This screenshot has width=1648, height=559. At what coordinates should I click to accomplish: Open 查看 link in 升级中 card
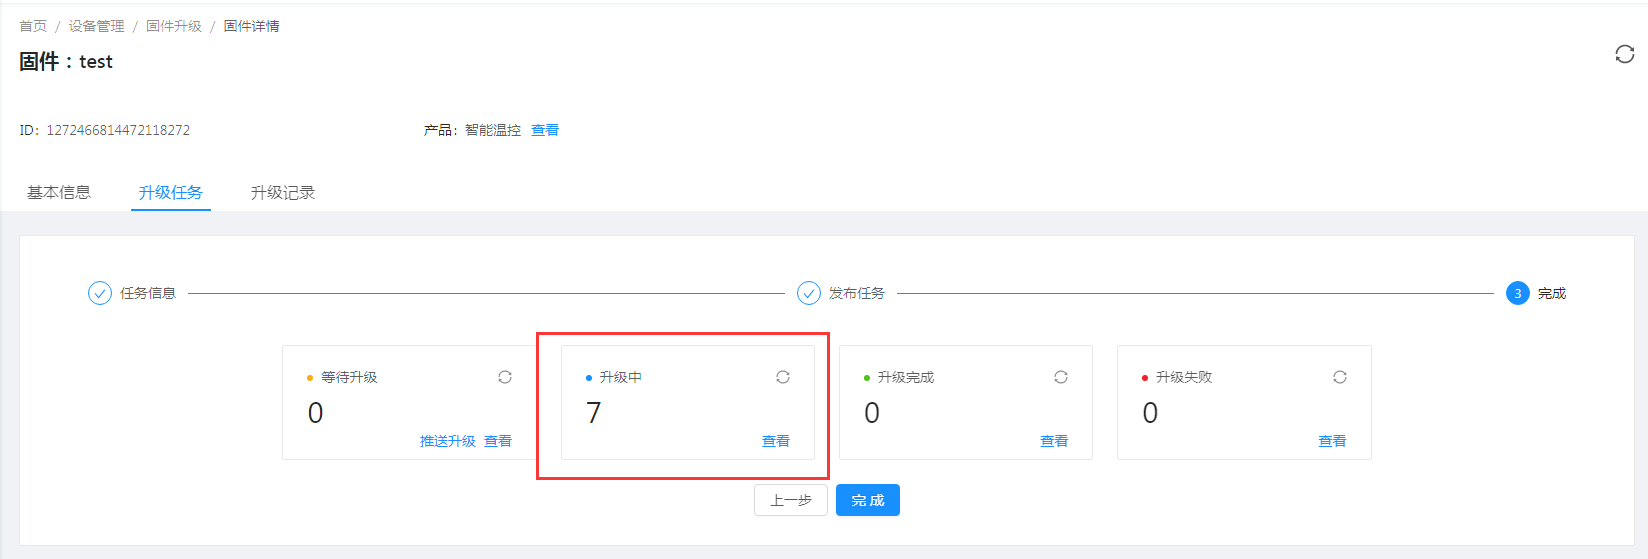(776, 441)
